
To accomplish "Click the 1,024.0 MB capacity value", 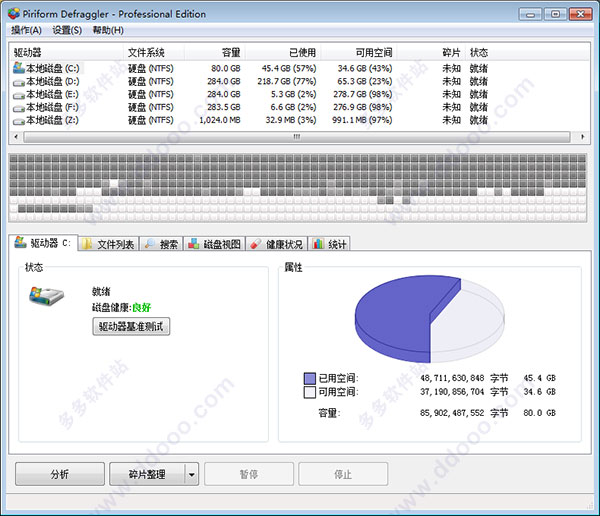I will click(x=220, y=120).
